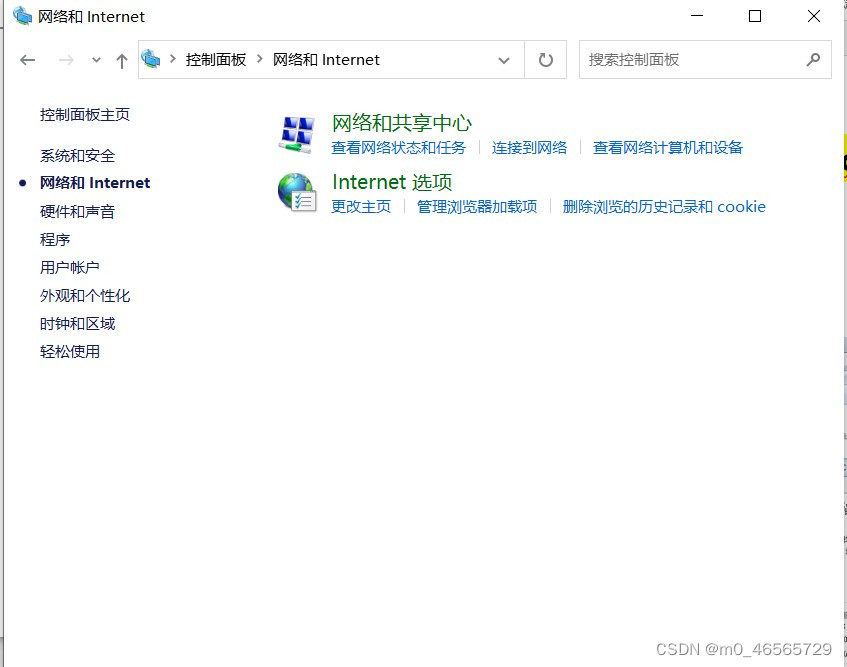
Task: Click 更改主页 link
Action: tap(361, 206)
